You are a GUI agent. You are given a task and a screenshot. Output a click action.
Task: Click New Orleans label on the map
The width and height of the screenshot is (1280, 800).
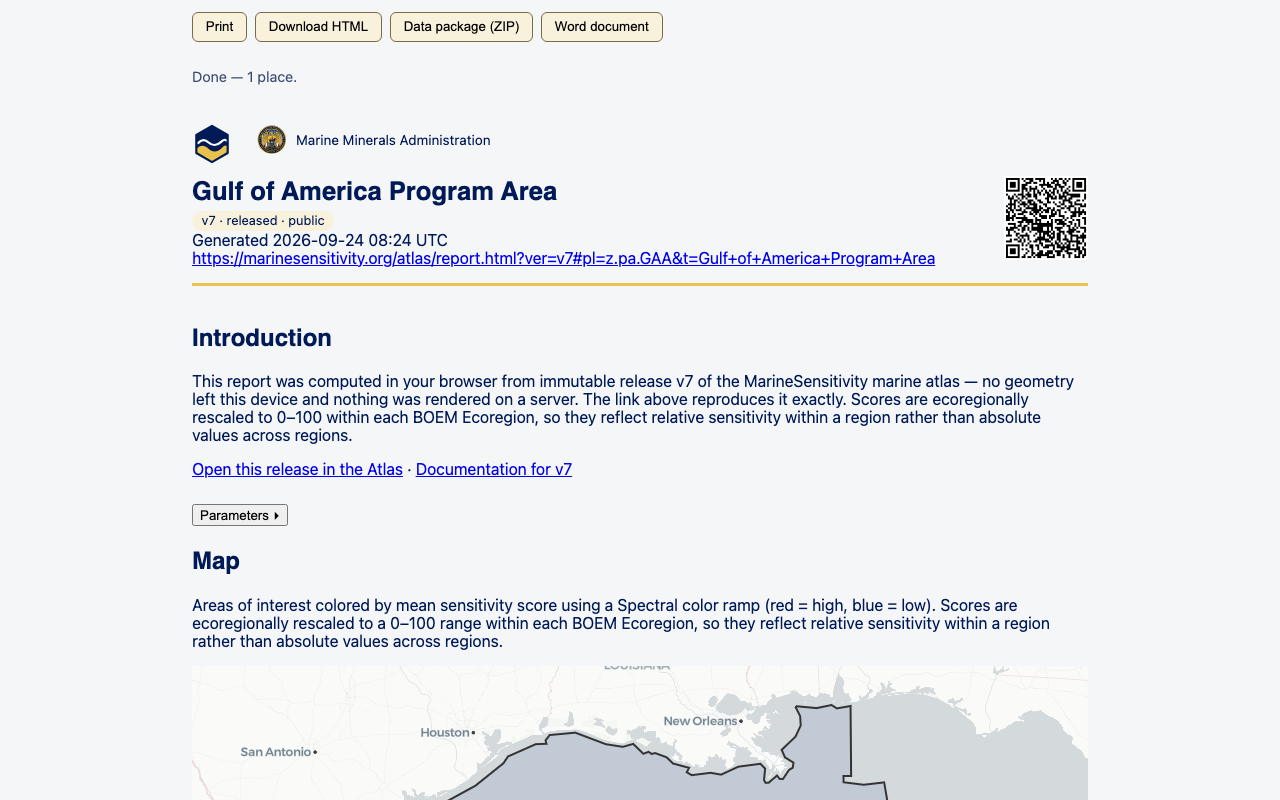[x=701, y=721]
